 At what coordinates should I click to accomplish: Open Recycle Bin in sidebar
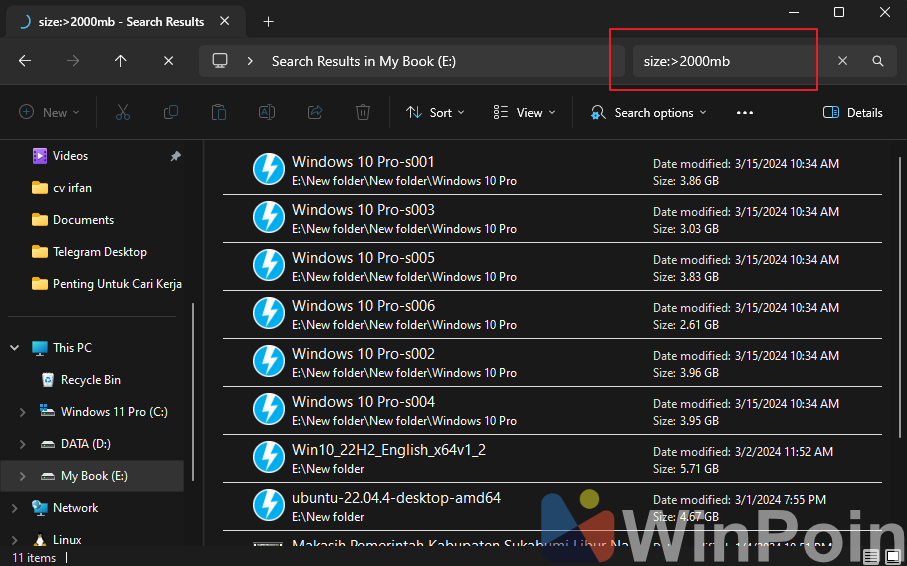pos(91,380)
